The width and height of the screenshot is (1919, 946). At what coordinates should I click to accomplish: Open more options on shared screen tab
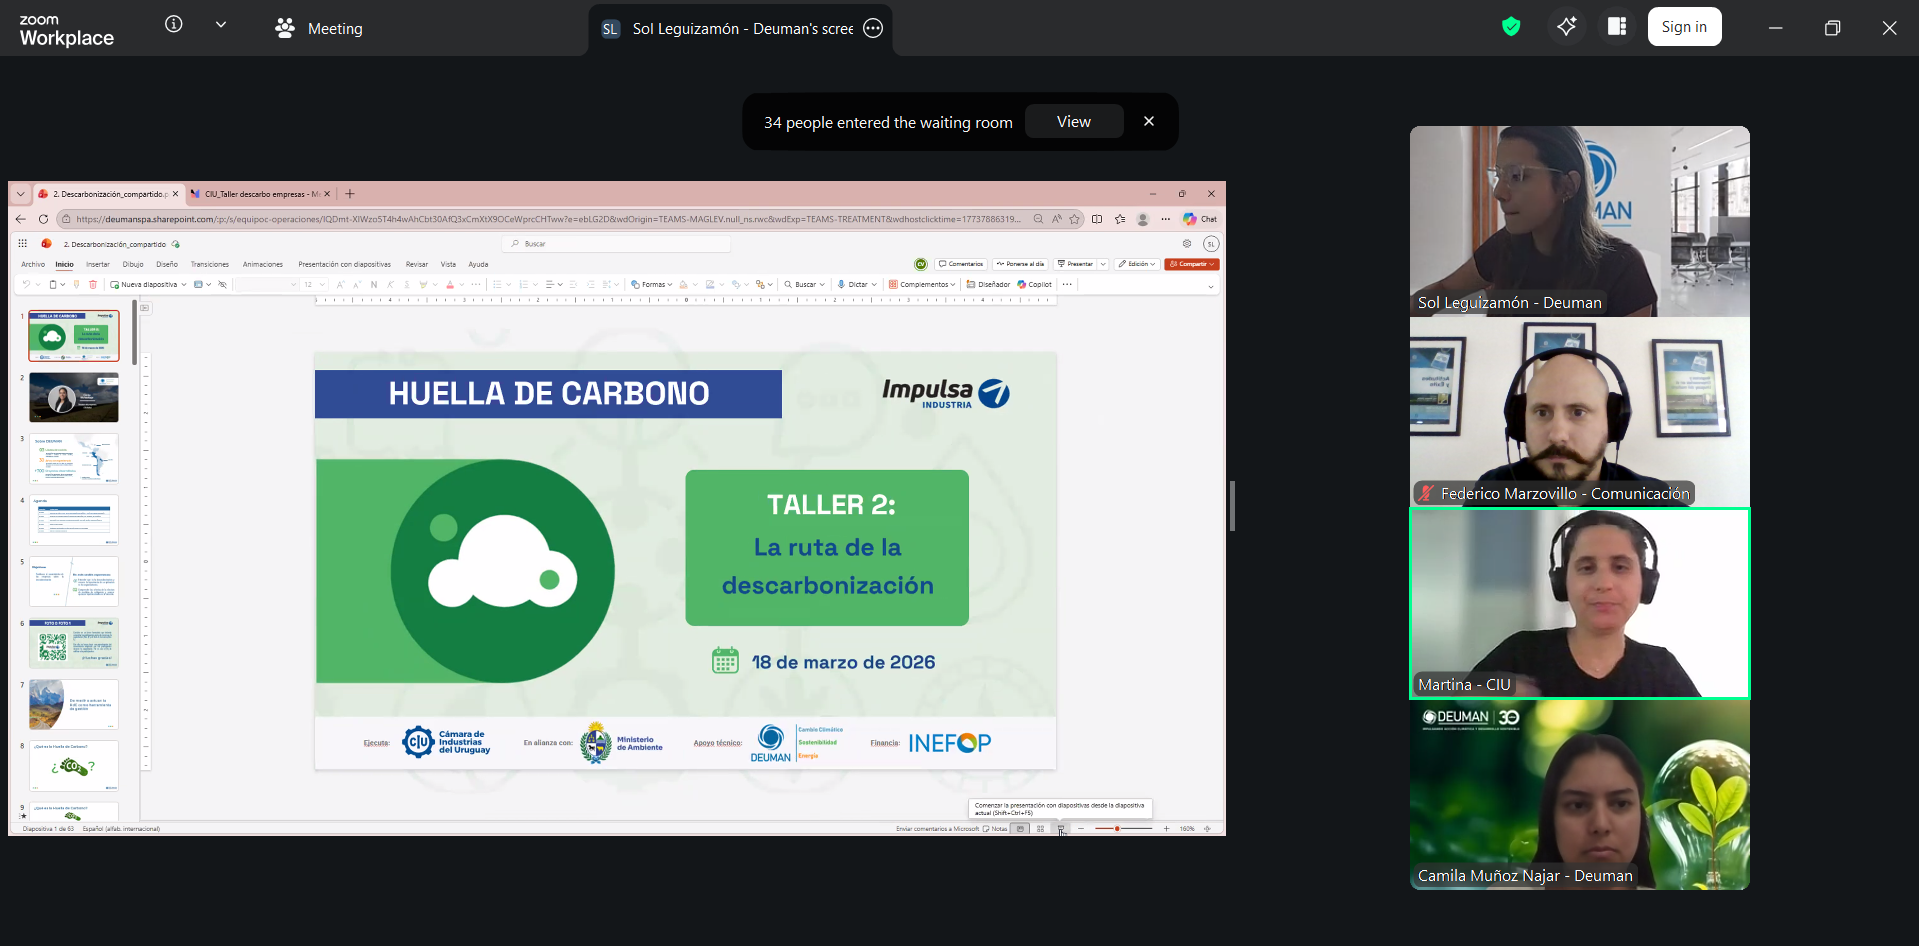873,28
